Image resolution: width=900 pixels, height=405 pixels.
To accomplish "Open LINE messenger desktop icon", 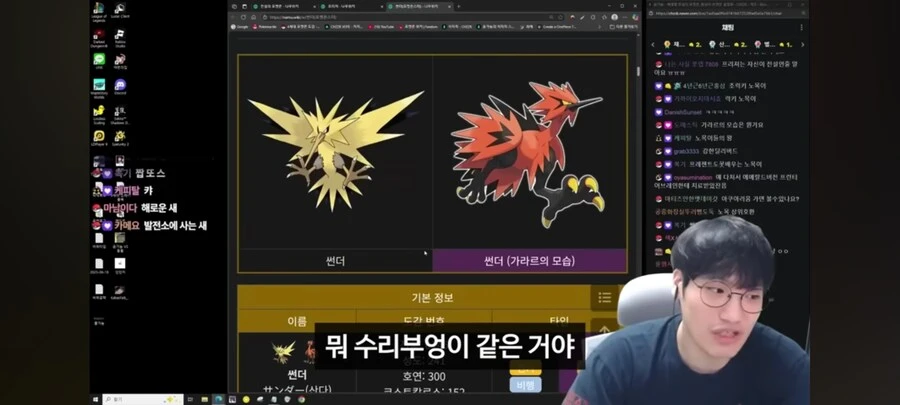I will (99, 61).
